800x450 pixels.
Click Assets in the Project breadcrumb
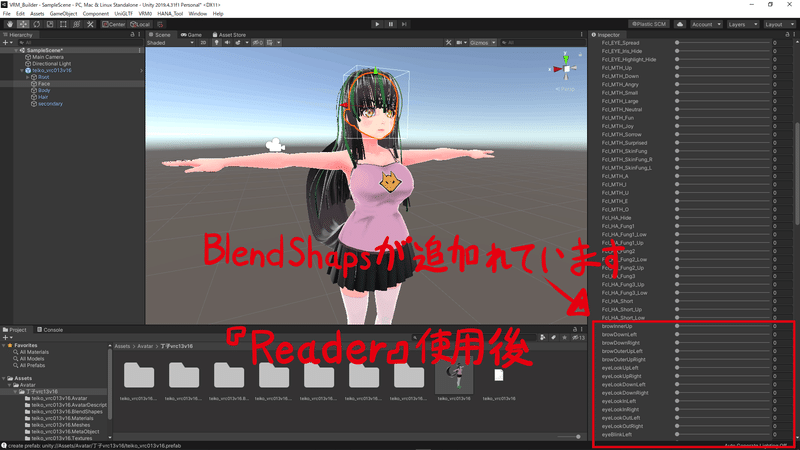pyautogui.click(x=122, y=346)
